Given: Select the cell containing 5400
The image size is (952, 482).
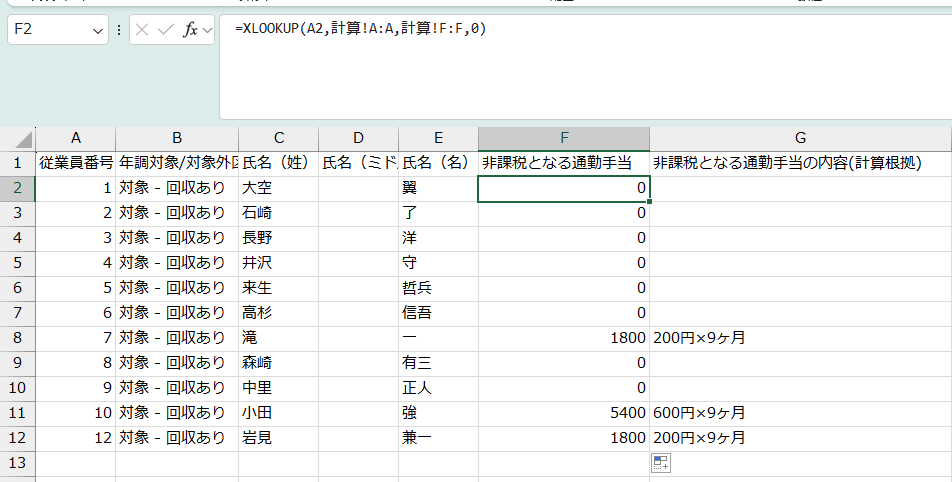Looking at the screenshot, I should (x=564, y=412).
